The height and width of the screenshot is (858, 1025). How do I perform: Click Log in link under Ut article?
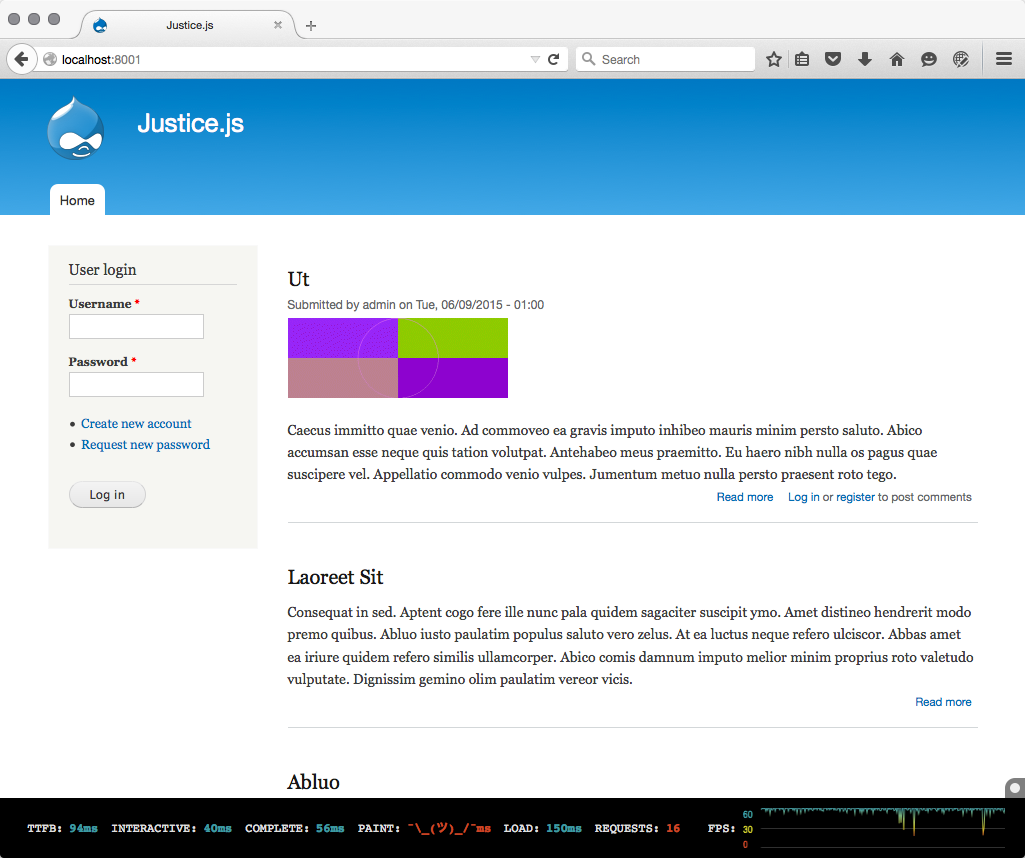(x=803, y=497)
